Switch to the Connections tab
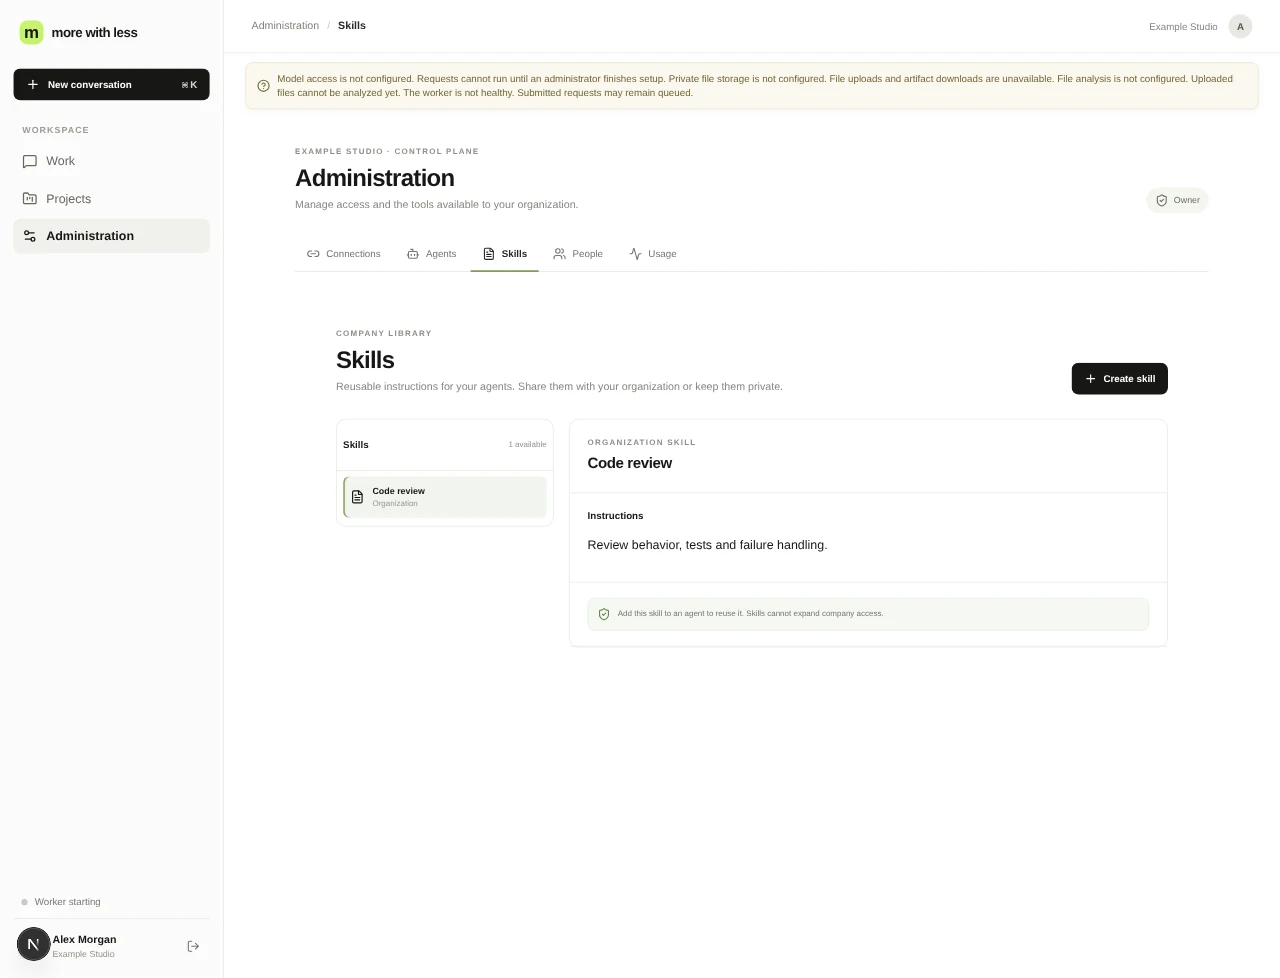1280x978 pixels. [x=343, y=254]
